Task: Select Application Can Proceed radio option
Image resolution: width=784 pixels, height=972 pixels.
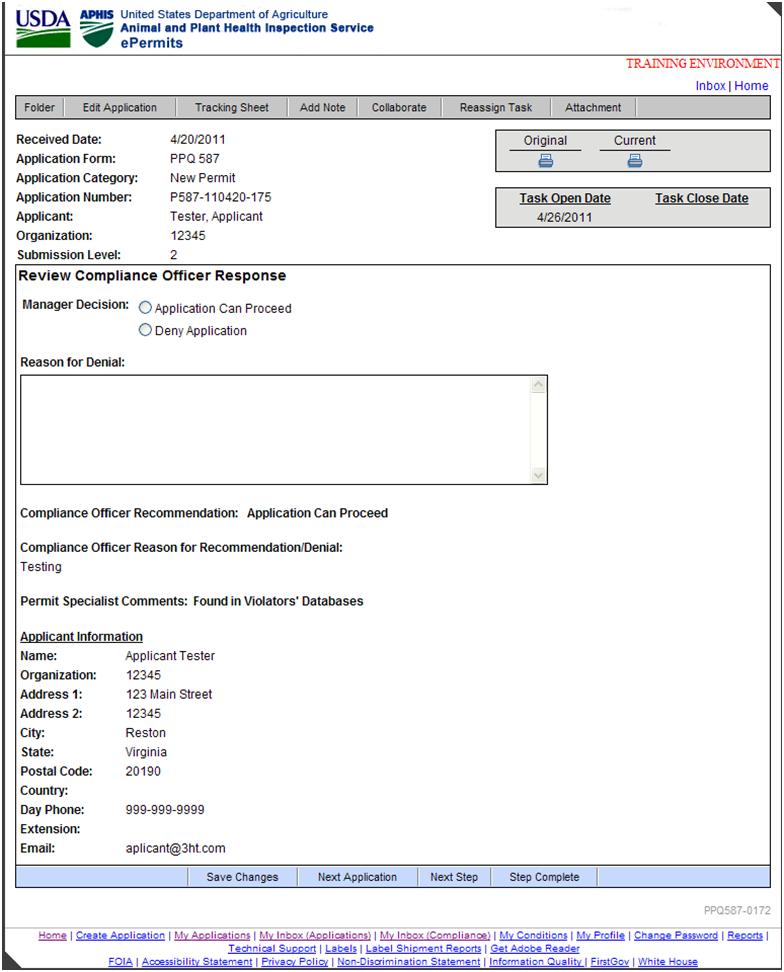Action: (x=145, y=307)
